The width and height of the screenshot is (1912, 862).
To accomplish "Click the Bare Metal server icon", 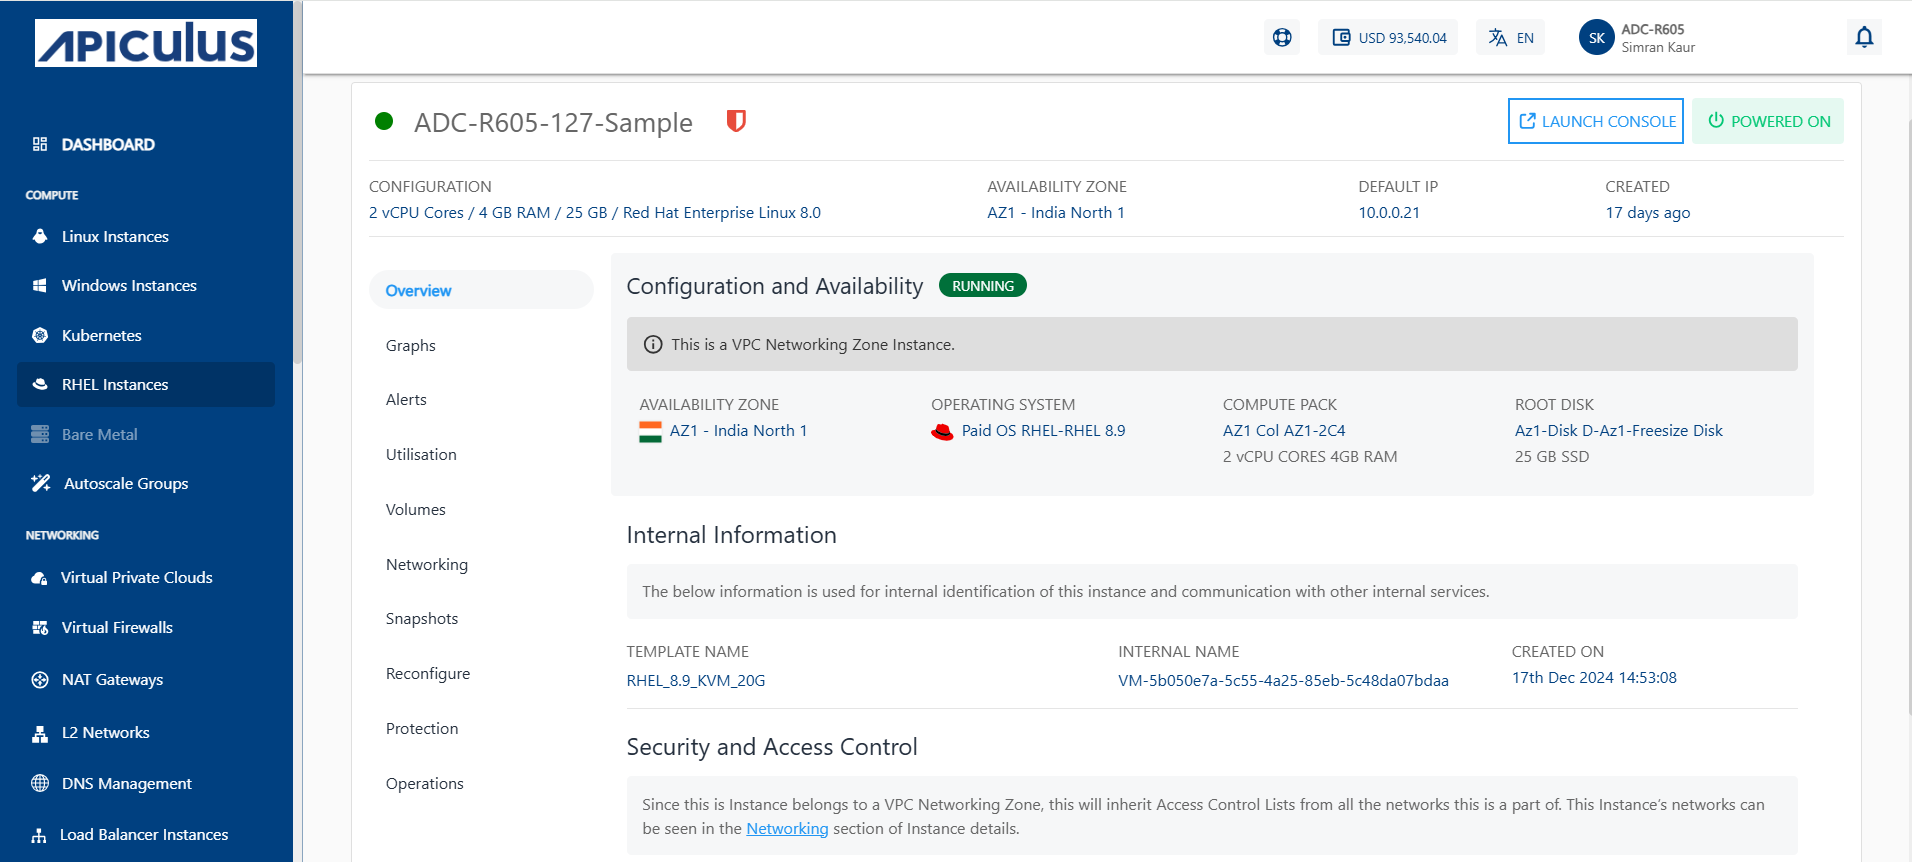I will (40, 434).
